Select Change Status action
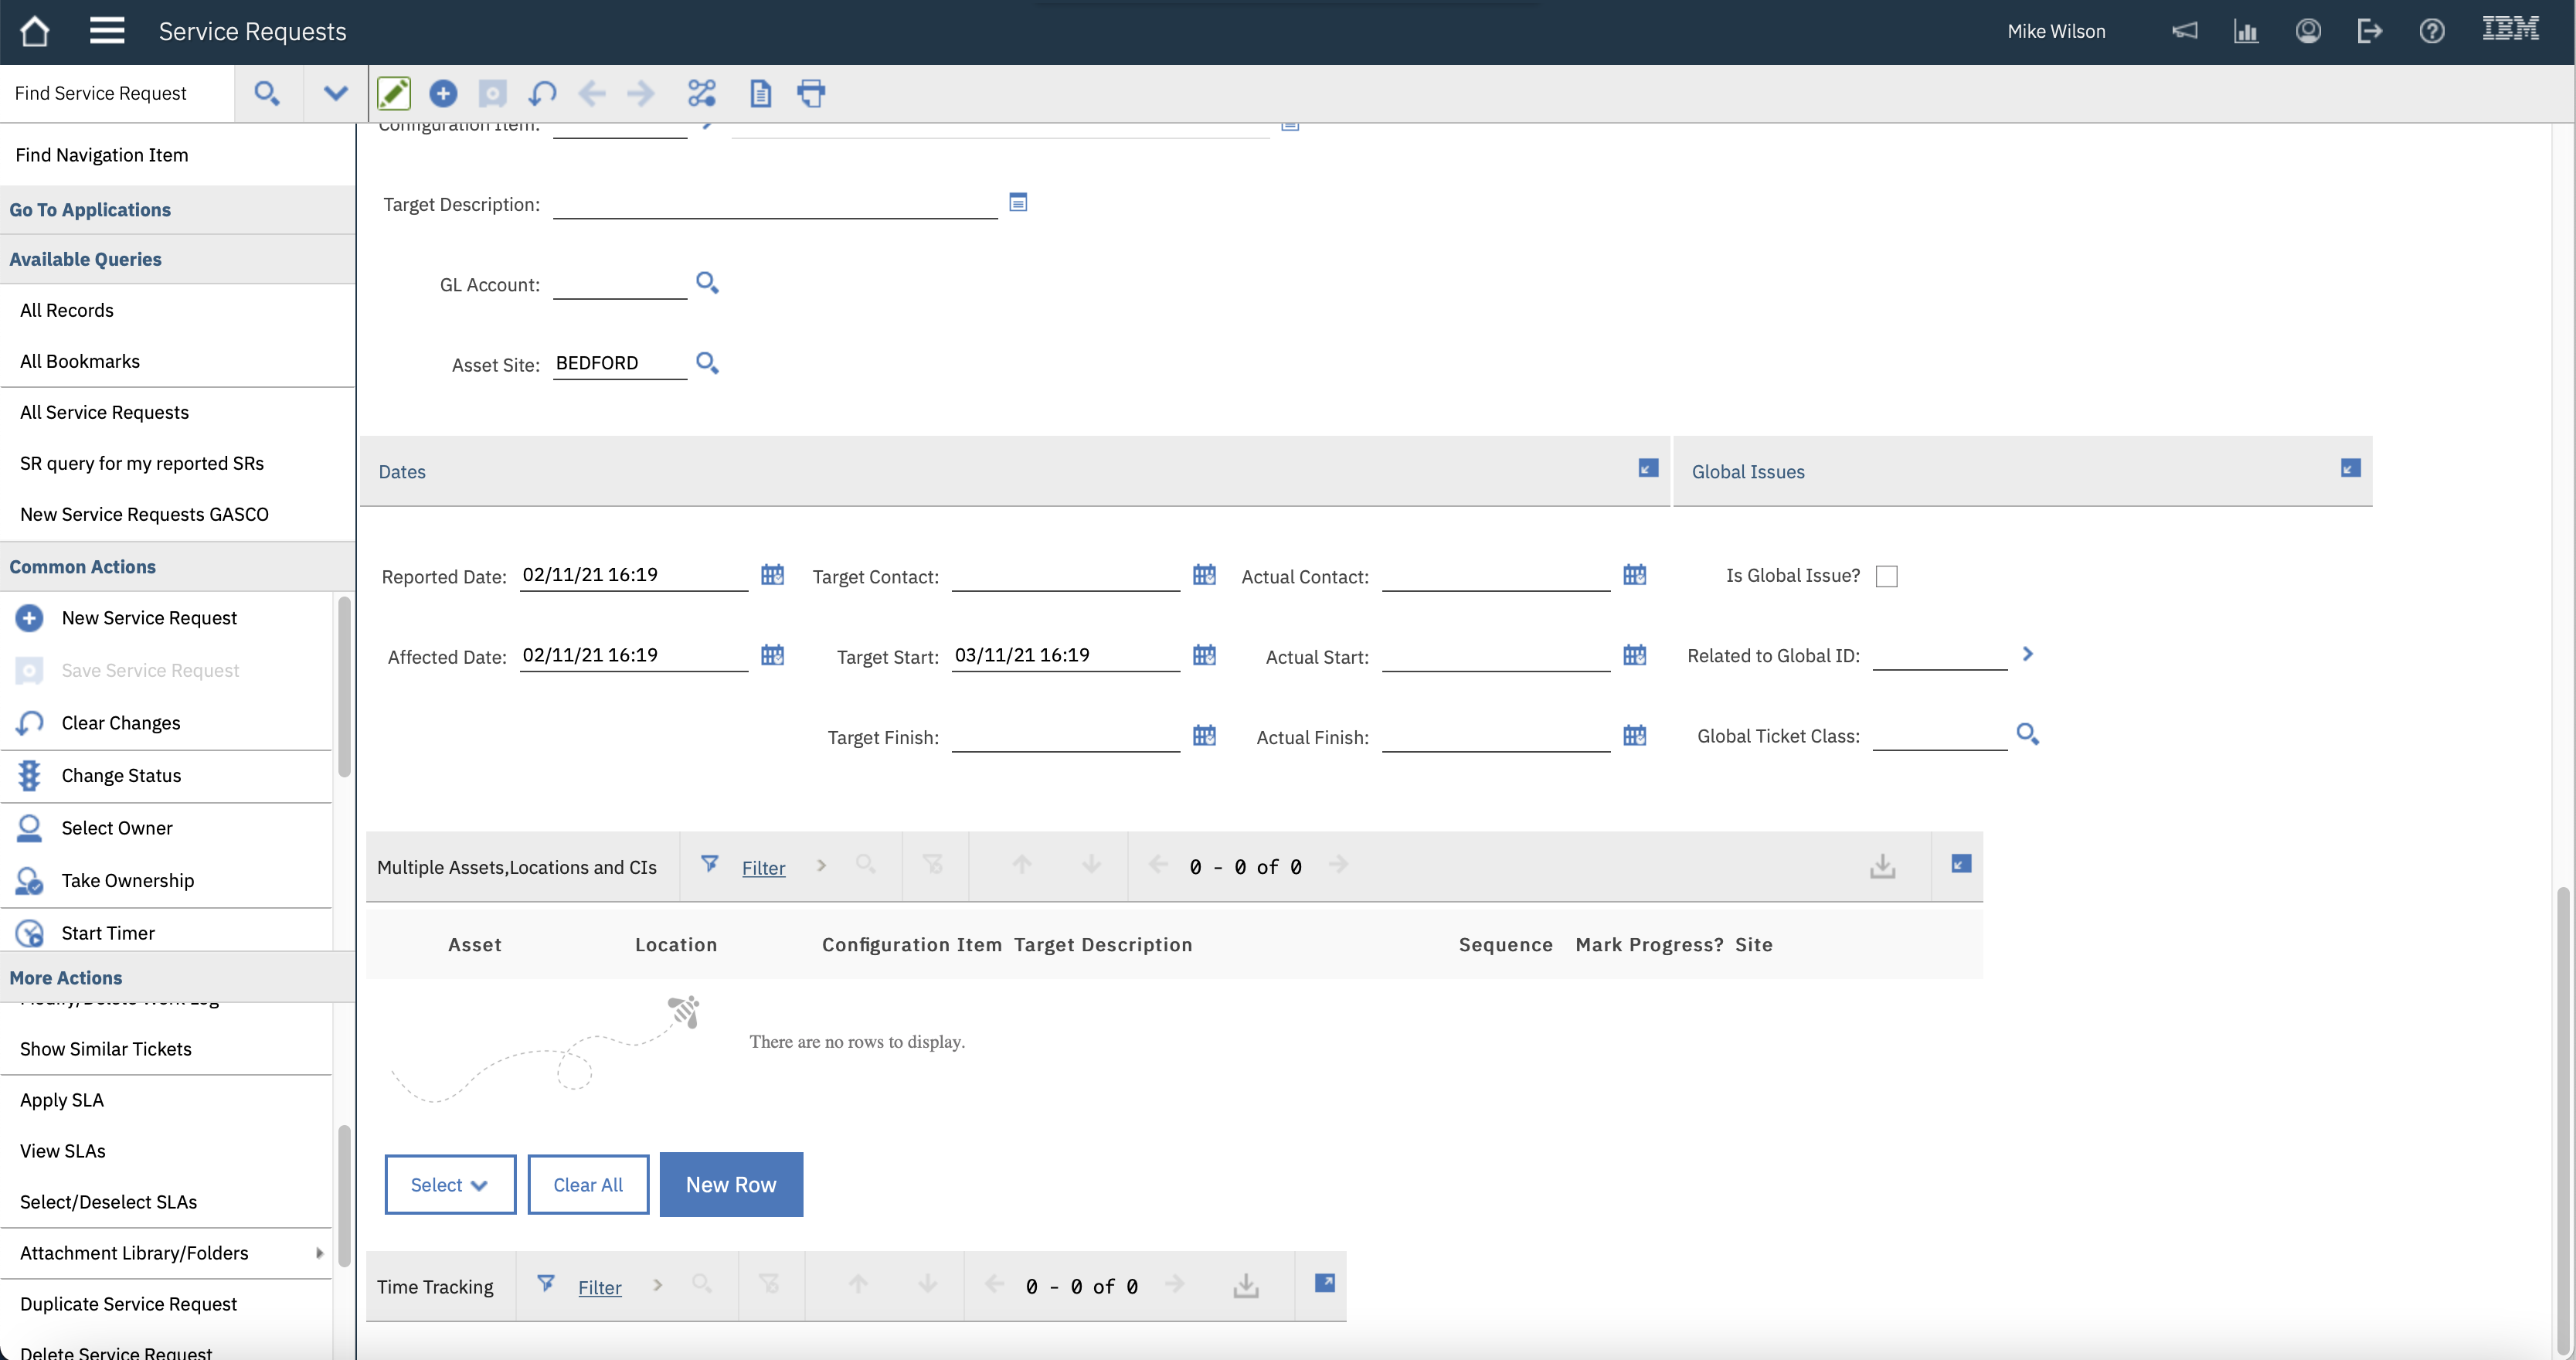The width and height of the screenshot is (2576, 1360). tap(121, 776)
